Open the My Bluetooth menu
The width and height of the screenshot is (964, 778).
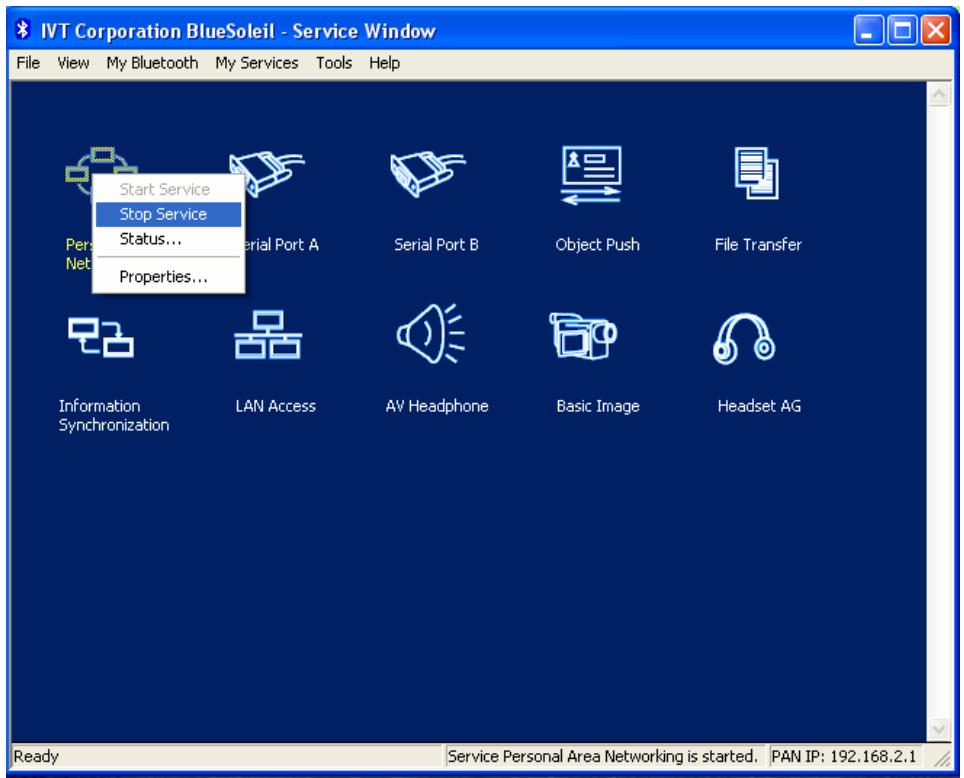[x=152, y=63]
